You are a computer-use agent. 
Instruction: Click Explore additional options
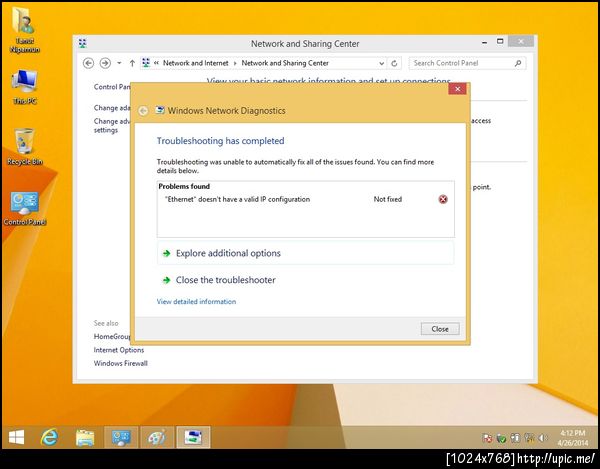click(x=305, y=253)
